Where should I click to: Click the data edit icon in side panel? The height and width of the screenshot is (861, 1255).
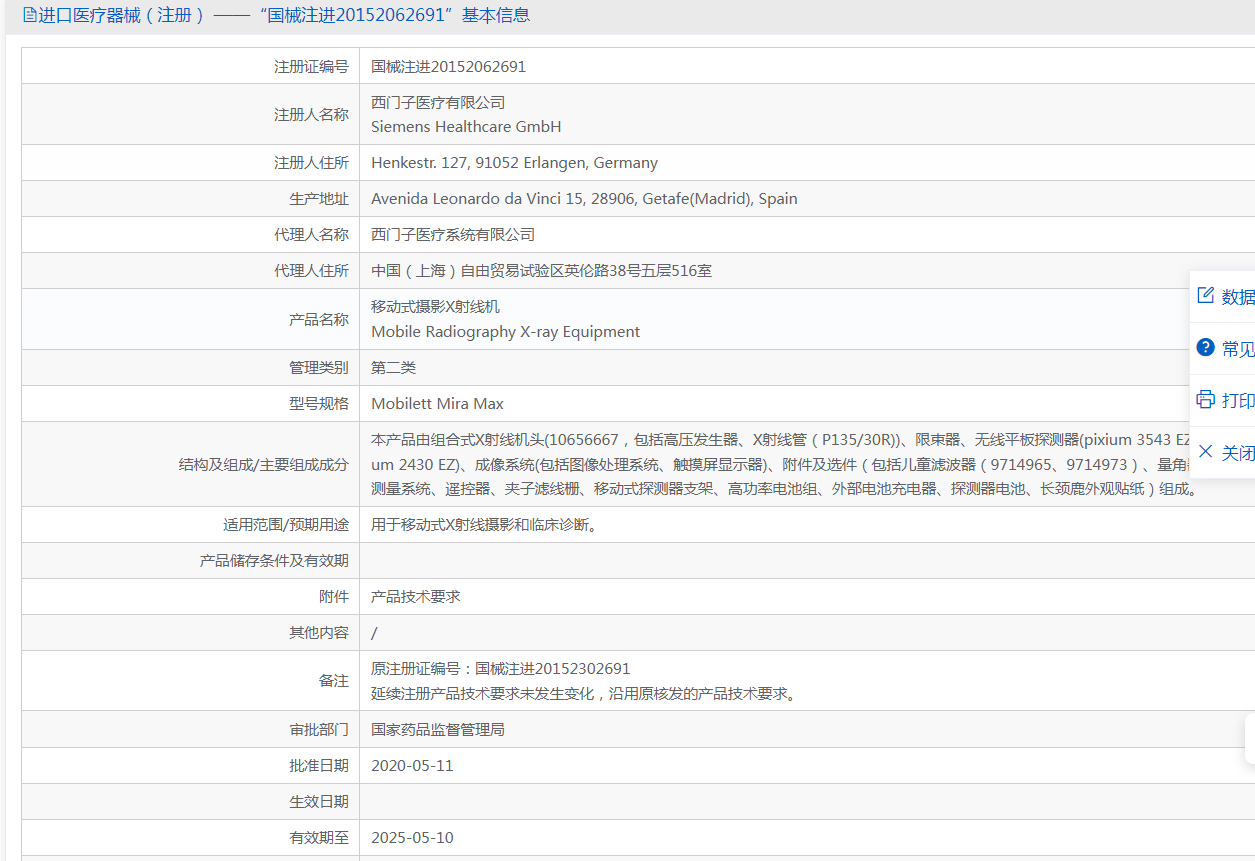coord(1205,295)
